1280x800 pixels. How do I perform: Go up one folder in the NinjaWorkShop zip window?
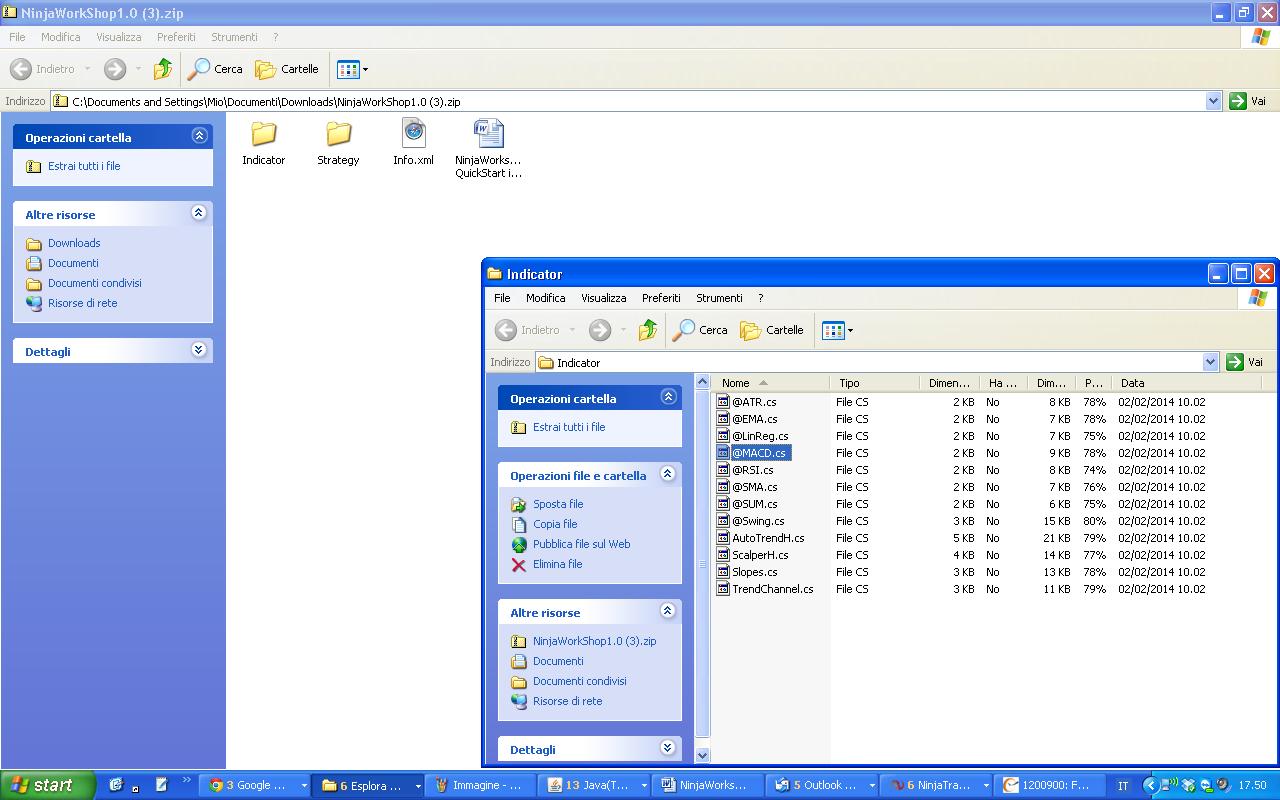162,69
